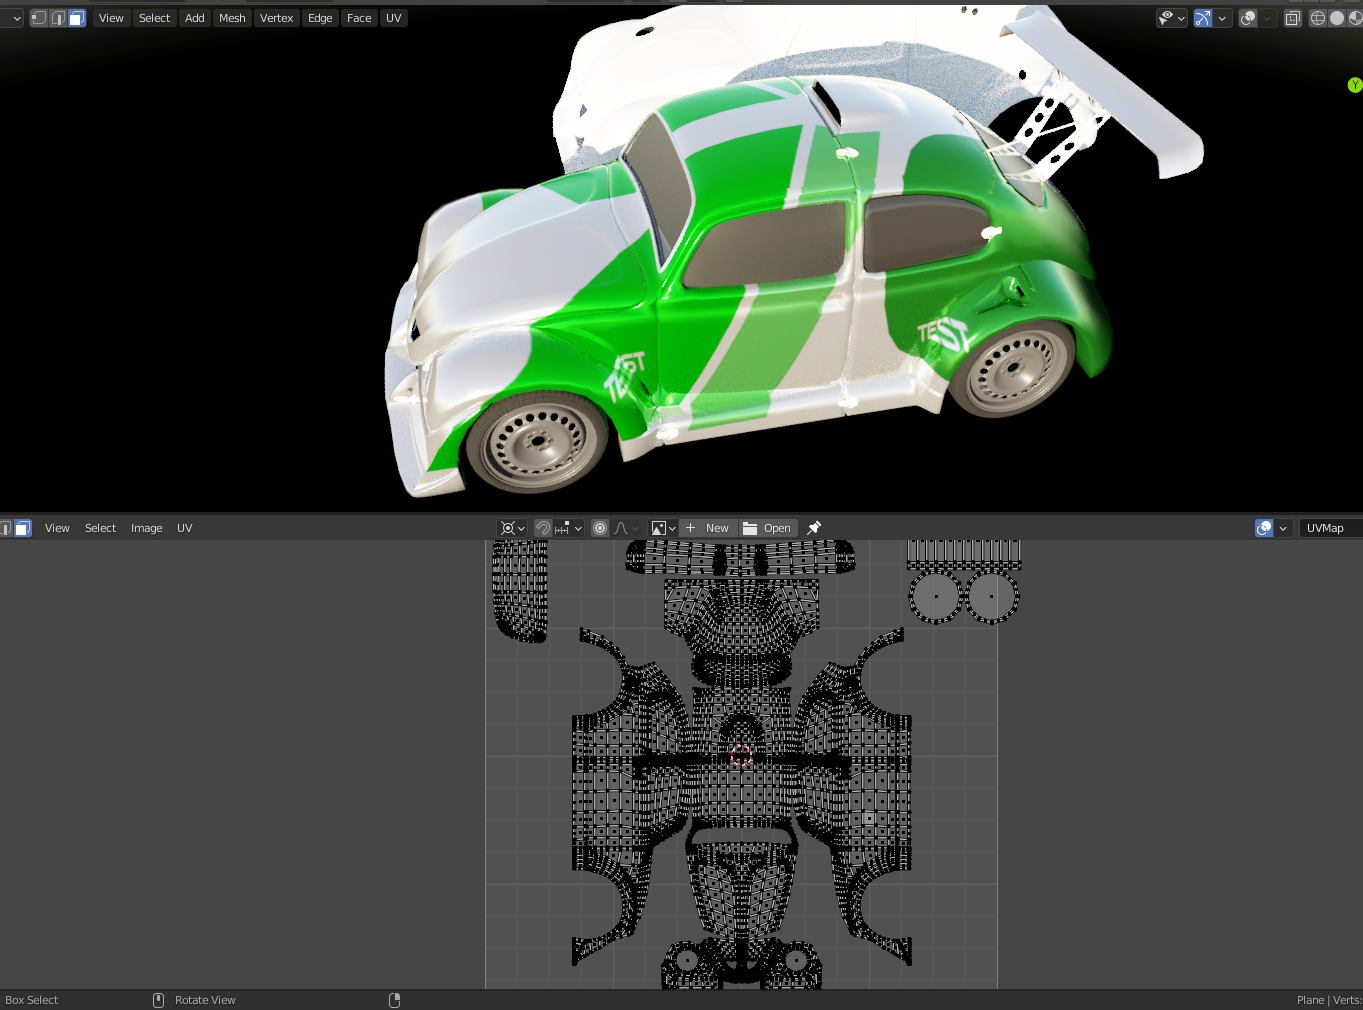The width and height of the screenshot is (1363, 1010).
Task: Open the Edge menu
Action: pos(320,18)
